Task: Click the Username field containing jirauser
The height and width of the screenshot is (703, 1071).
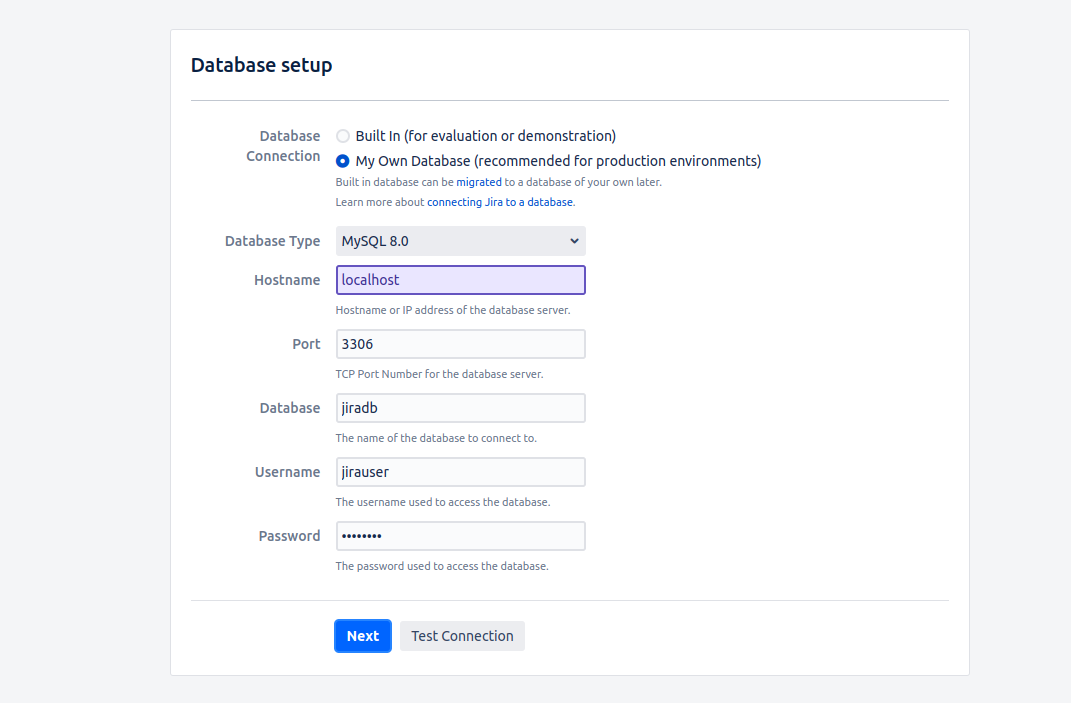Action: pos(460,472)
